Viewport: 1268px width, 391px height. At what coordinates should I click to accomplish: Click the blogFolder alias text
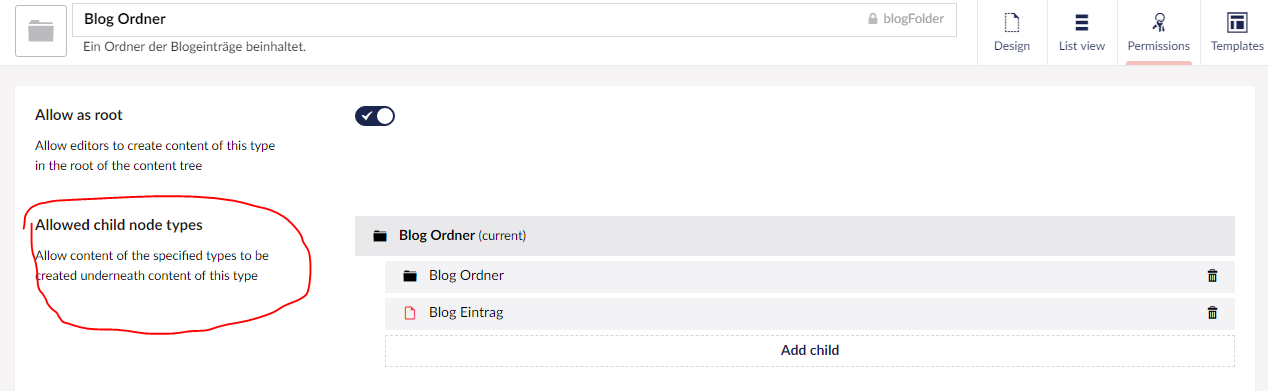point(913,19)
